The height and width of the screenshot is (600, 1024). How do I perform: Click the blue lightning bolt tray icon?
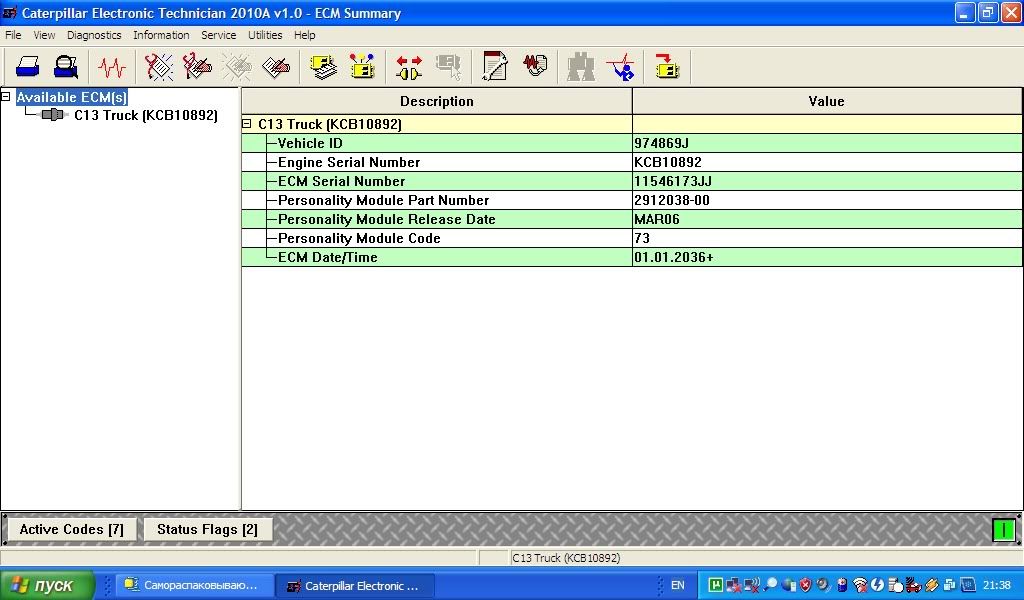(x=878, y=585)
